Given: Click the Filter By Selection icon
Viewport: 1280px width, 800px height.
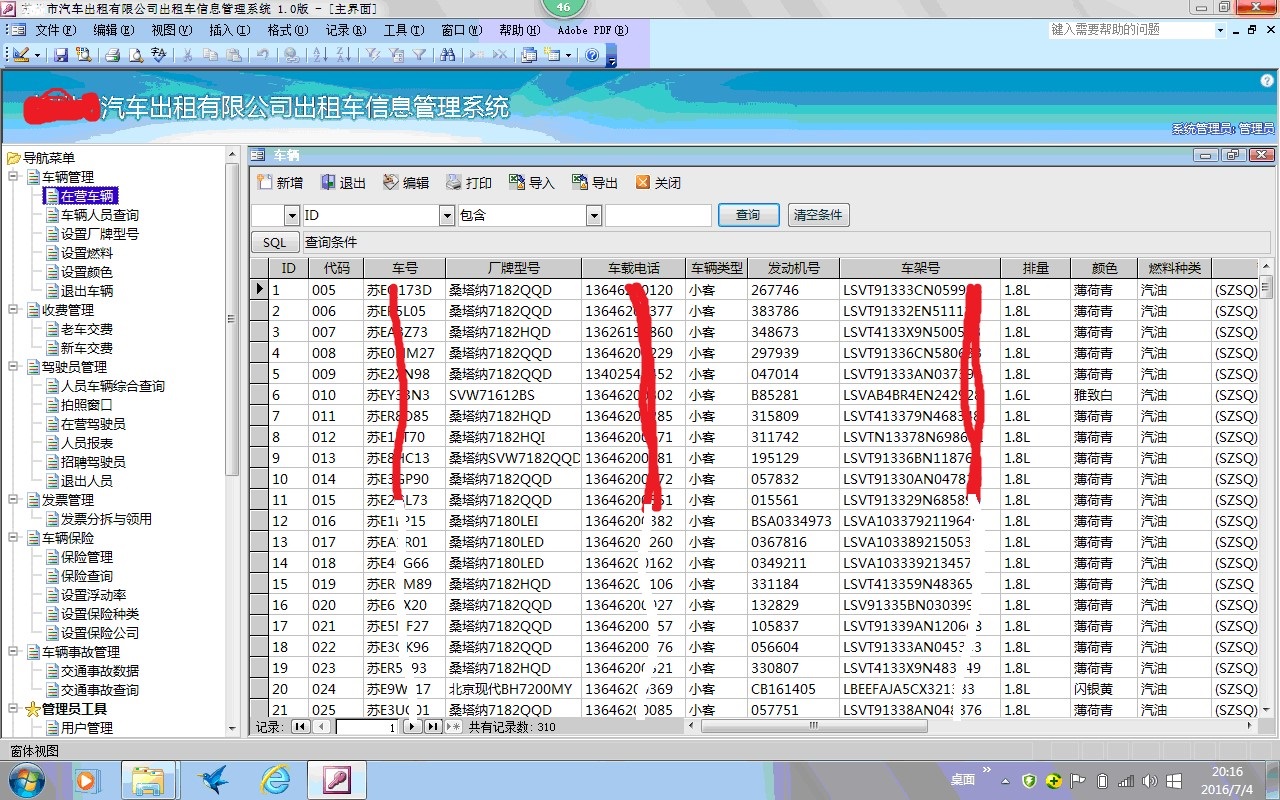Looking at the screenshot, I should tap(372, 55).
